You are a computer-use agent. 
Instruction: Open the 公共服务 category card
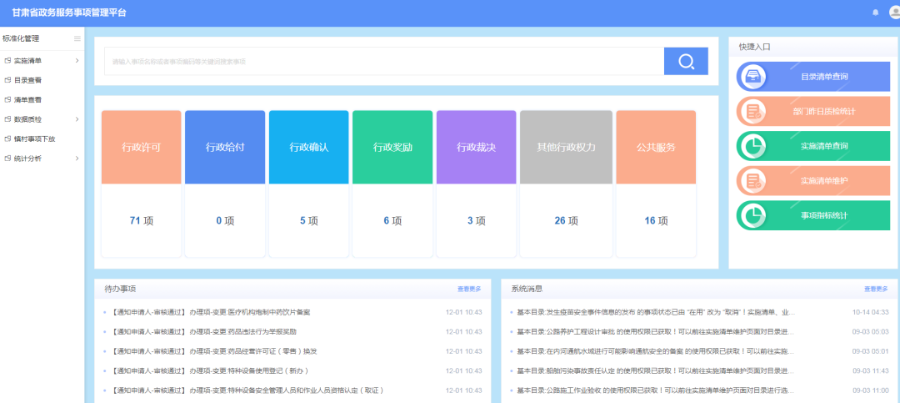656,147
